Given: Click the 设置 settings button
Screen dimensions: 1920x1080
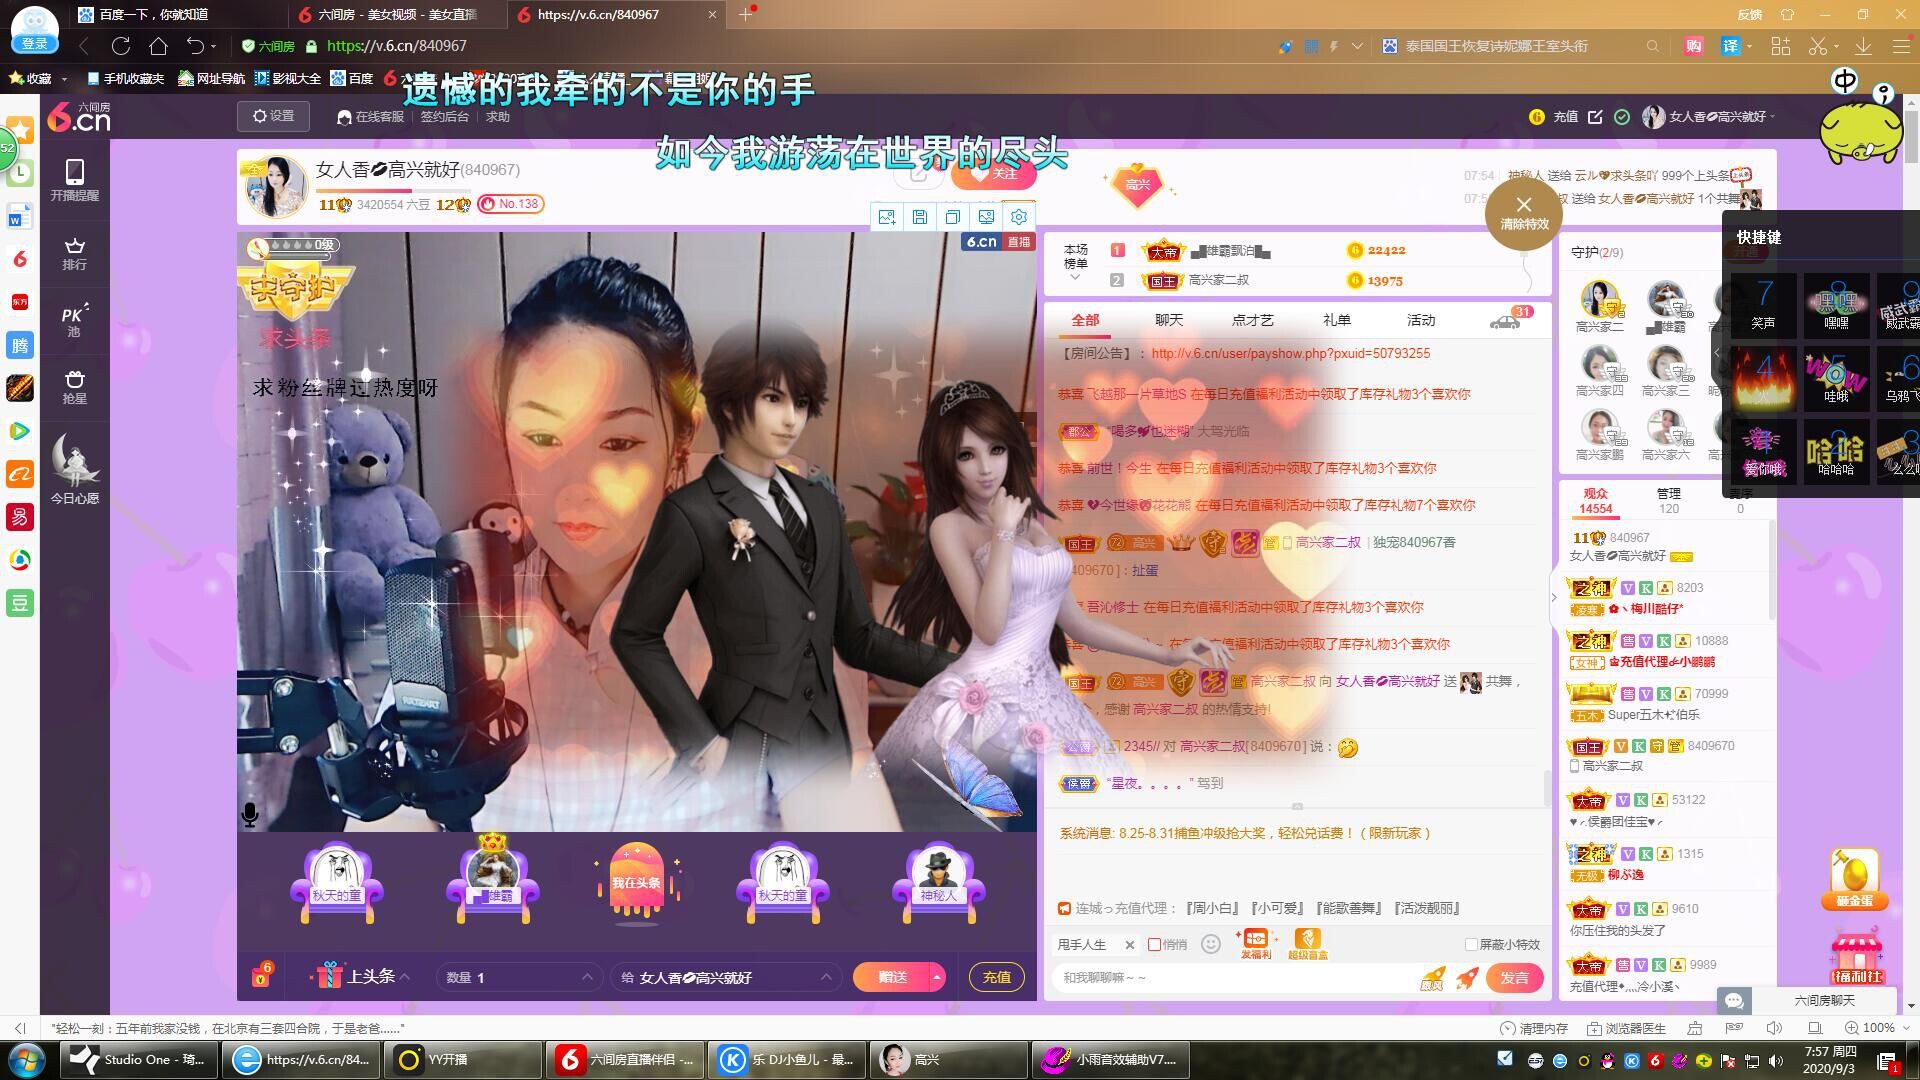Looking at the screenshot, I should [x=273, y=116].
